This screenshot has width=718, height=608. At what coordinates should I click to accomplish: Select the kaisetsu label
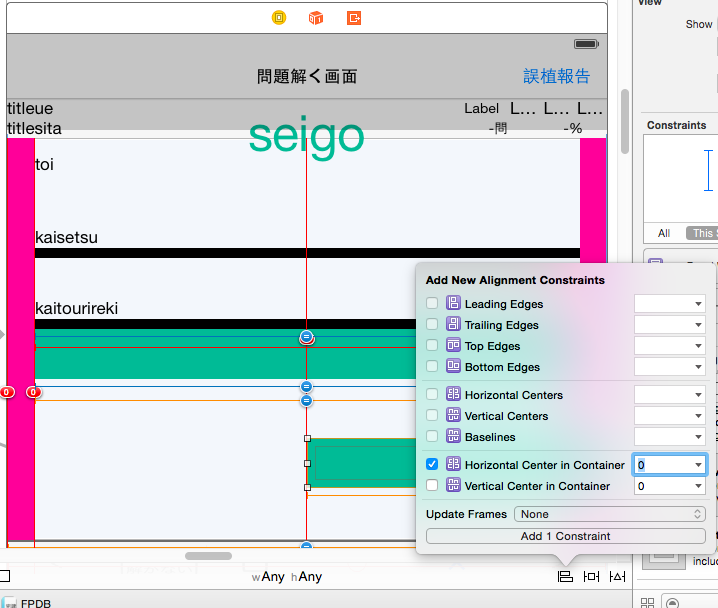click(x=66, y=237)
